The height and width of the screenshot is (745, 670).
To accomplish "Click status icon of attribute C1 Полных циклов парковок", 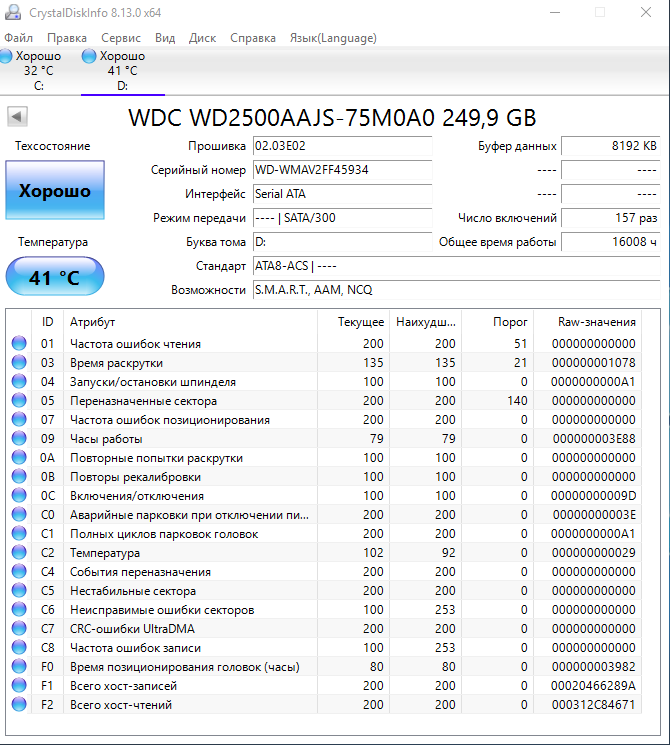I will 19,533.
